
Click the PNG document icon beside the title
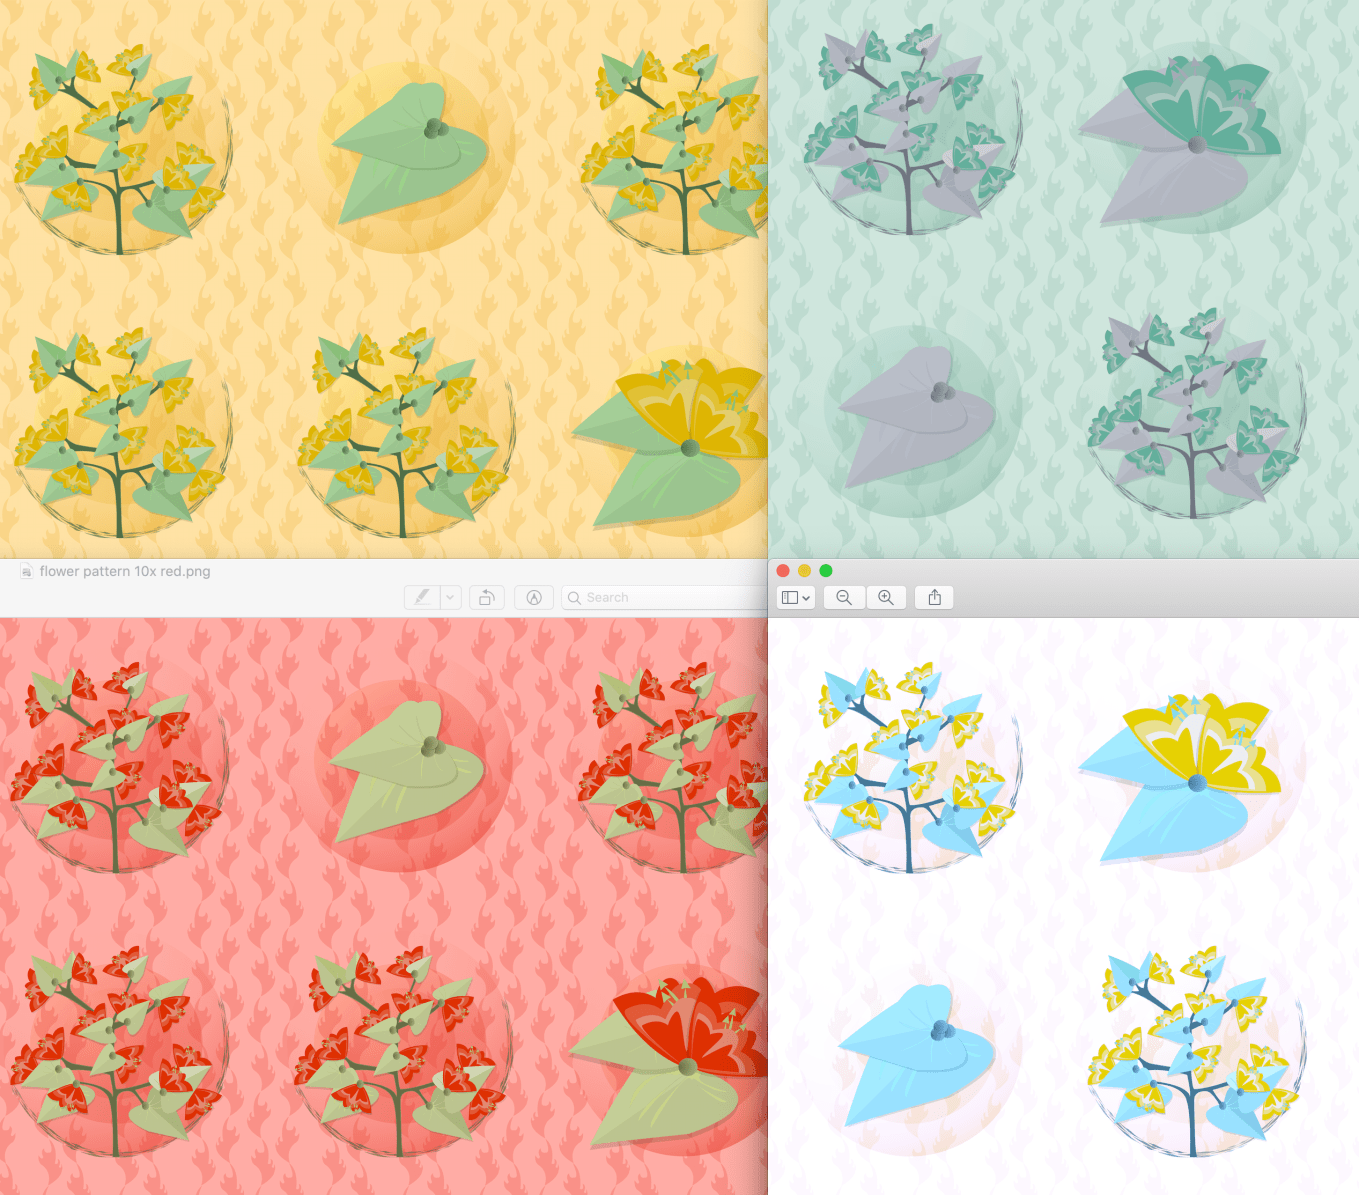[x=26, y=571]
